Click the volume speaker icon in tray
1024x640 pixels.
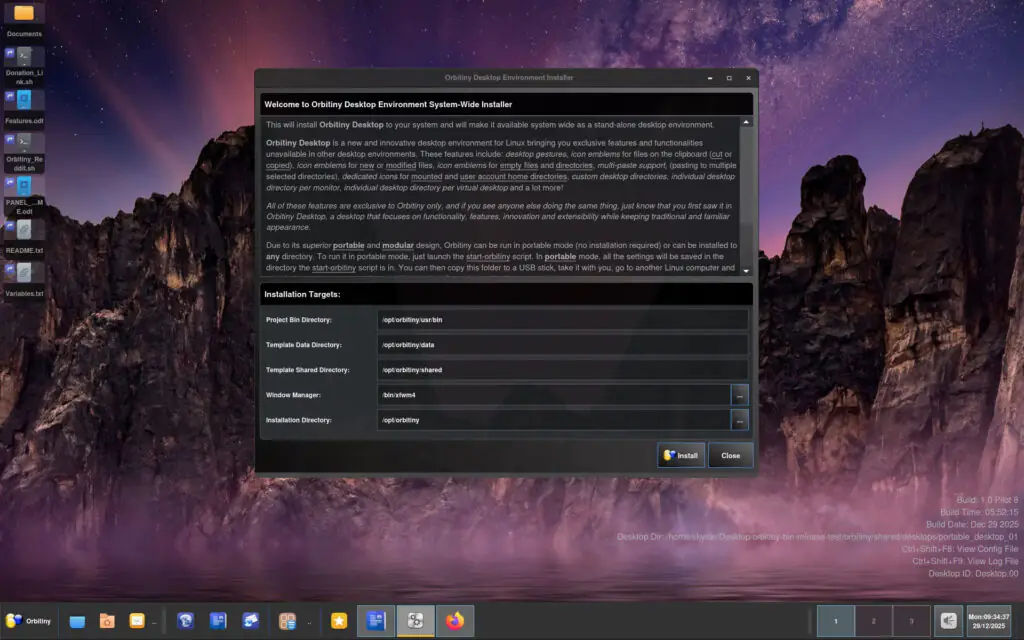[x=948, y=621]
